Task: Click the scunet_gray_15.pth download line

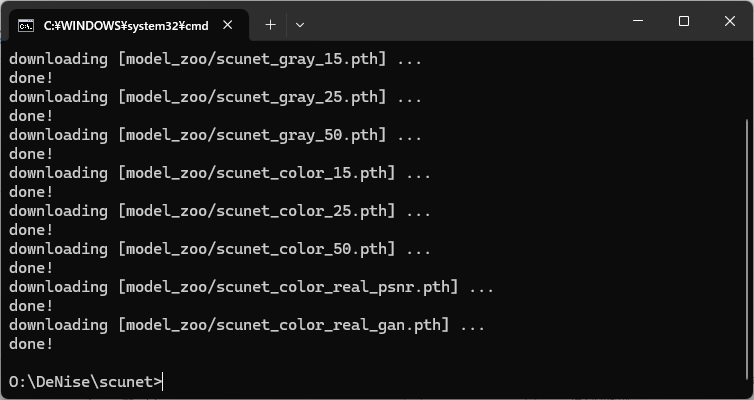Action: (x=215, y=59)
